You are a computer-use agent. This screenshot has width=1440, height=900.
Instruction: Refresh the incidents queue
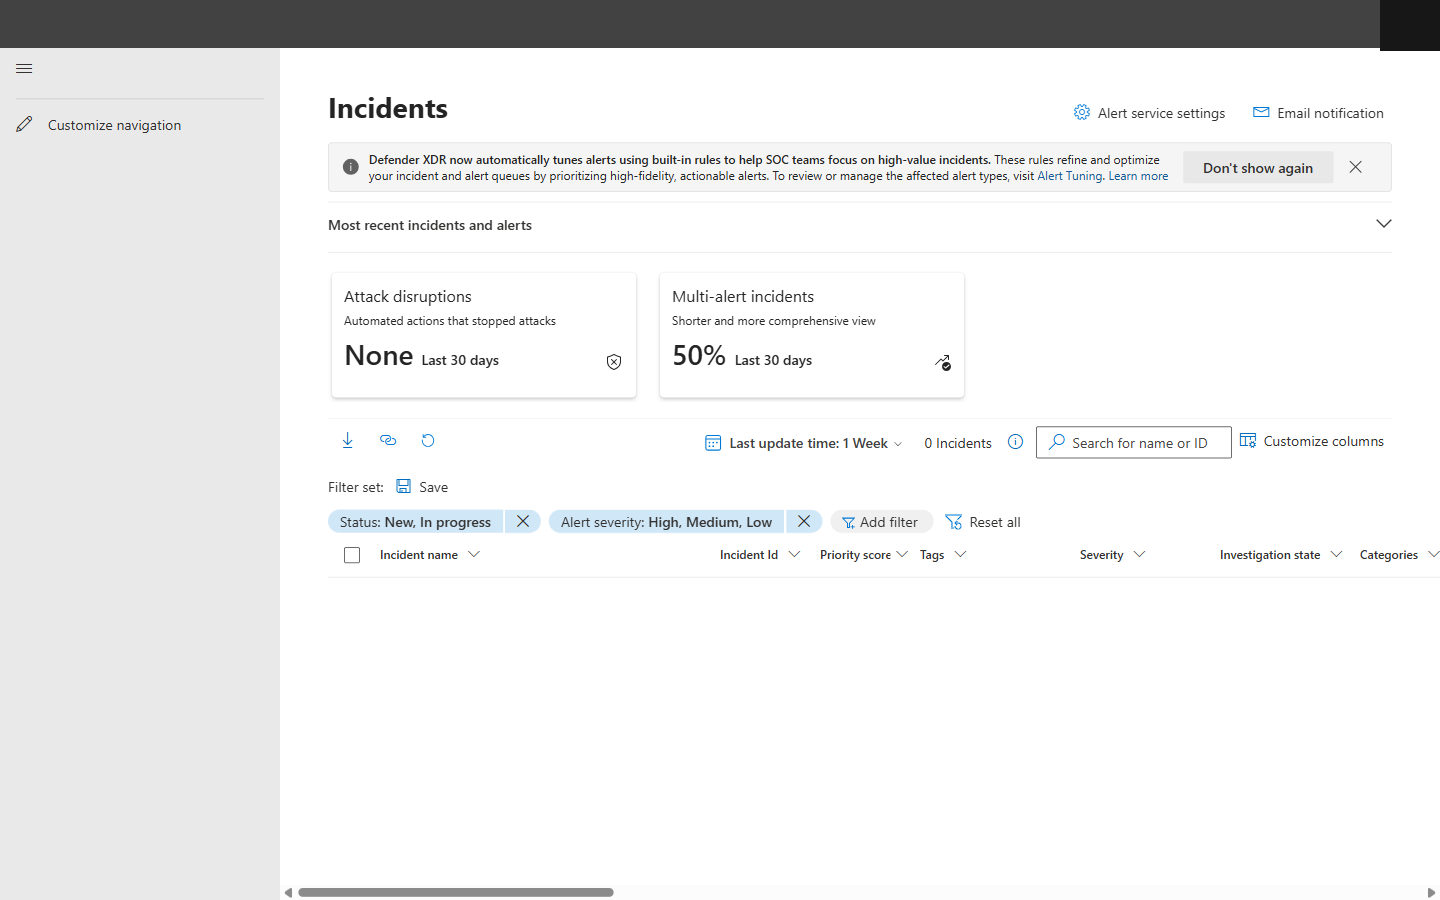428,440
